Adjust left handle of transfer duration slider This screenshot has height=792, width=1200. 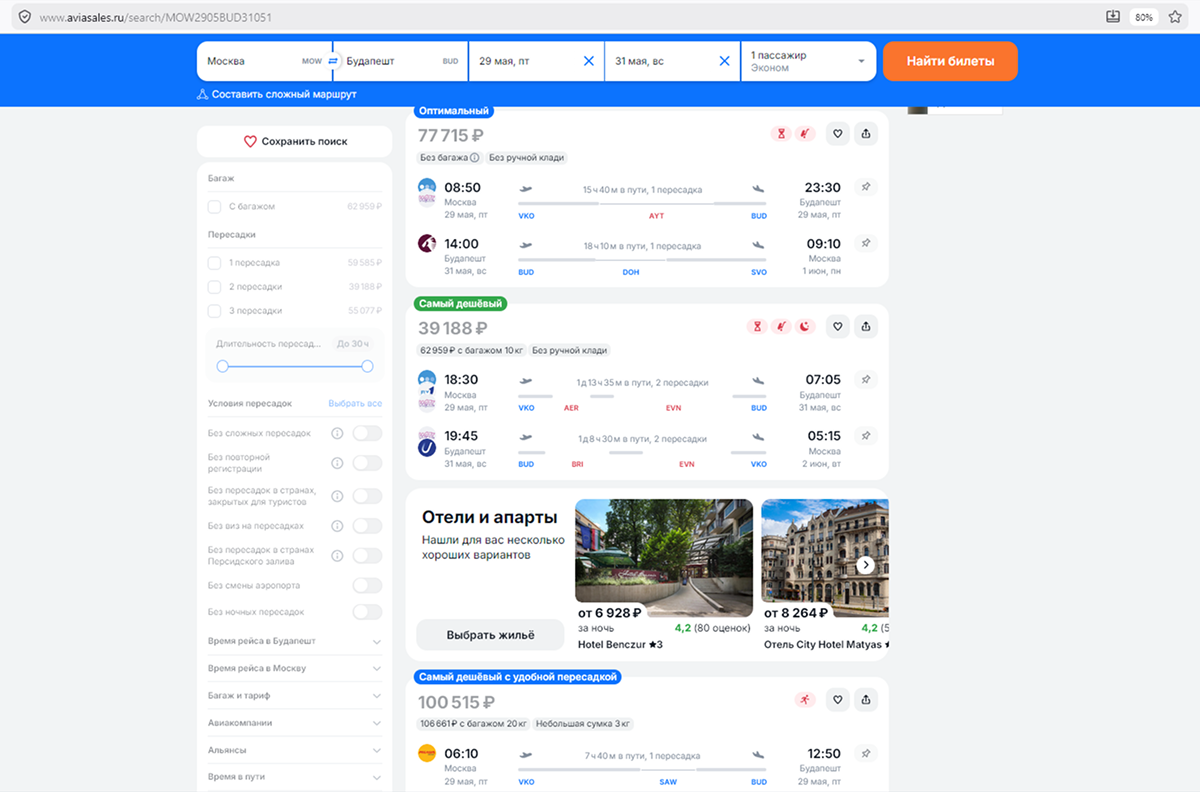222,367
